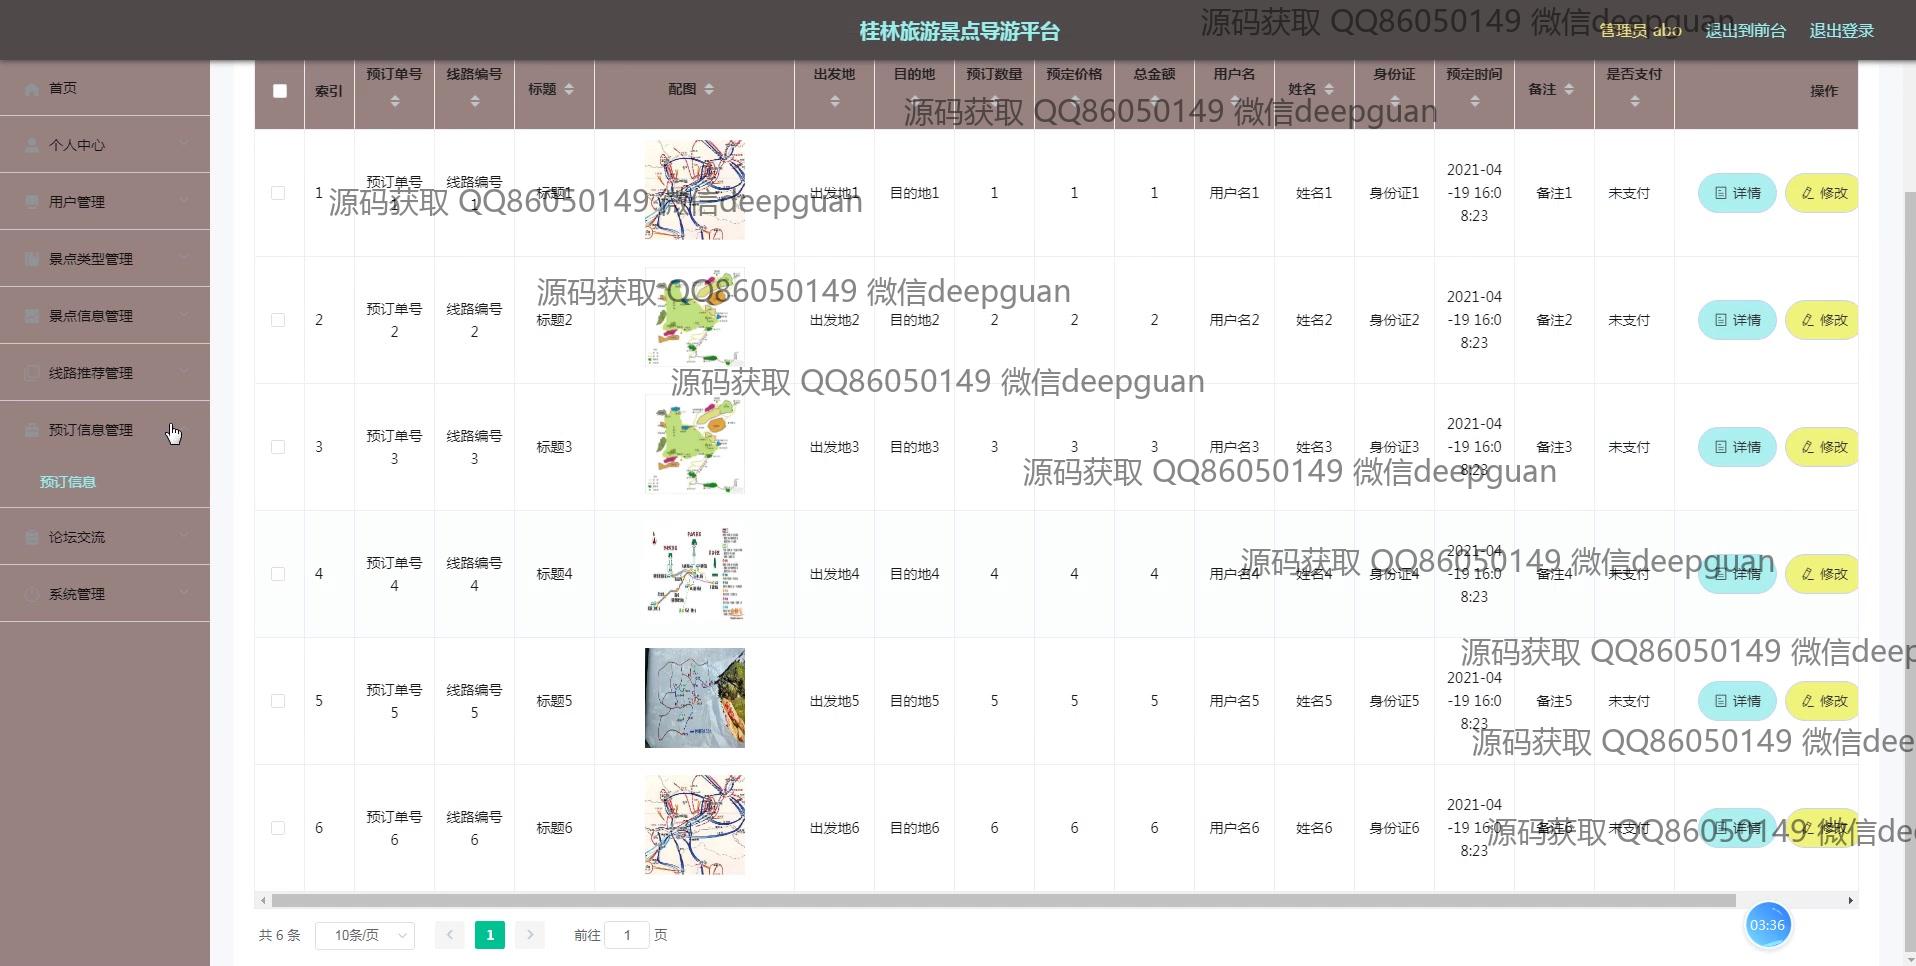This screenshot has height=966, width=1916.
Task: Click the user icon beside 个人中心
Action: (32, 146)
